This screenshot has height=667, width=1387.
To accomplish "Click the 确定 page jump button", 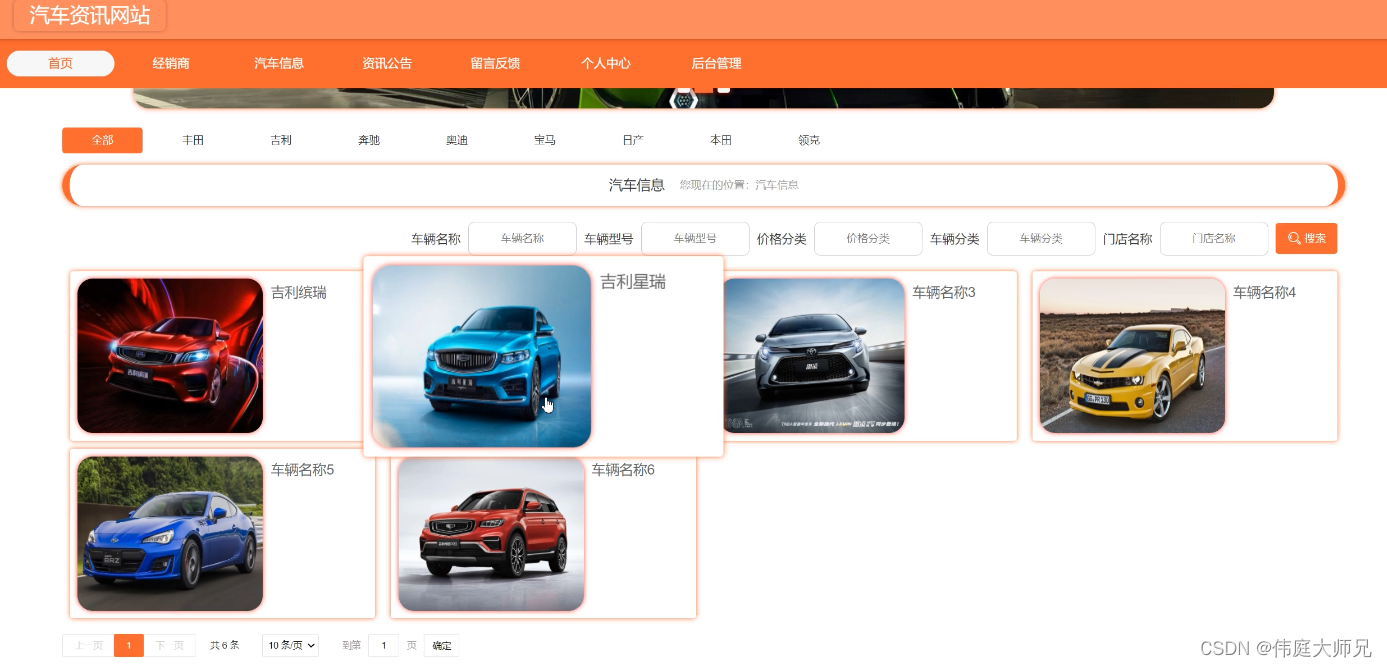I will [441, 645].
